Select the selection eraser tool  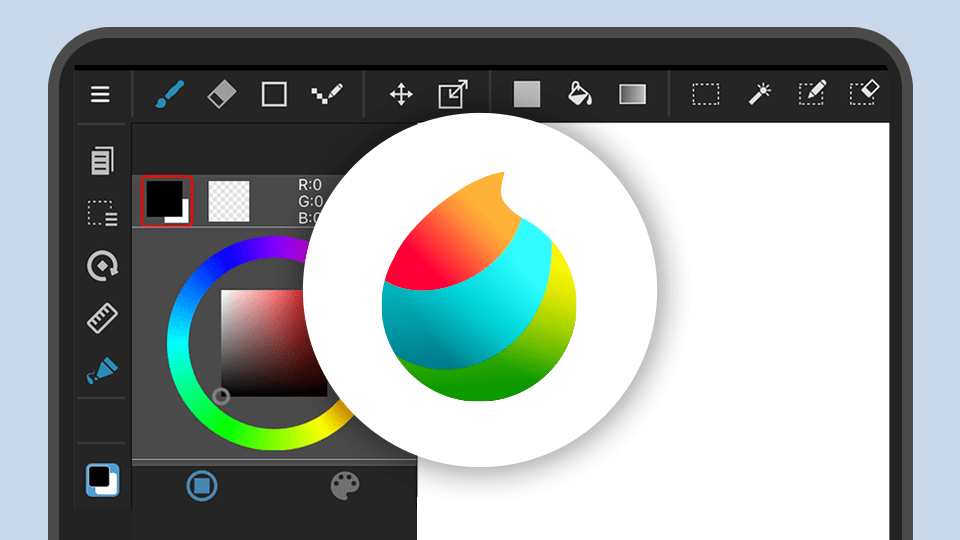[863, 94]
